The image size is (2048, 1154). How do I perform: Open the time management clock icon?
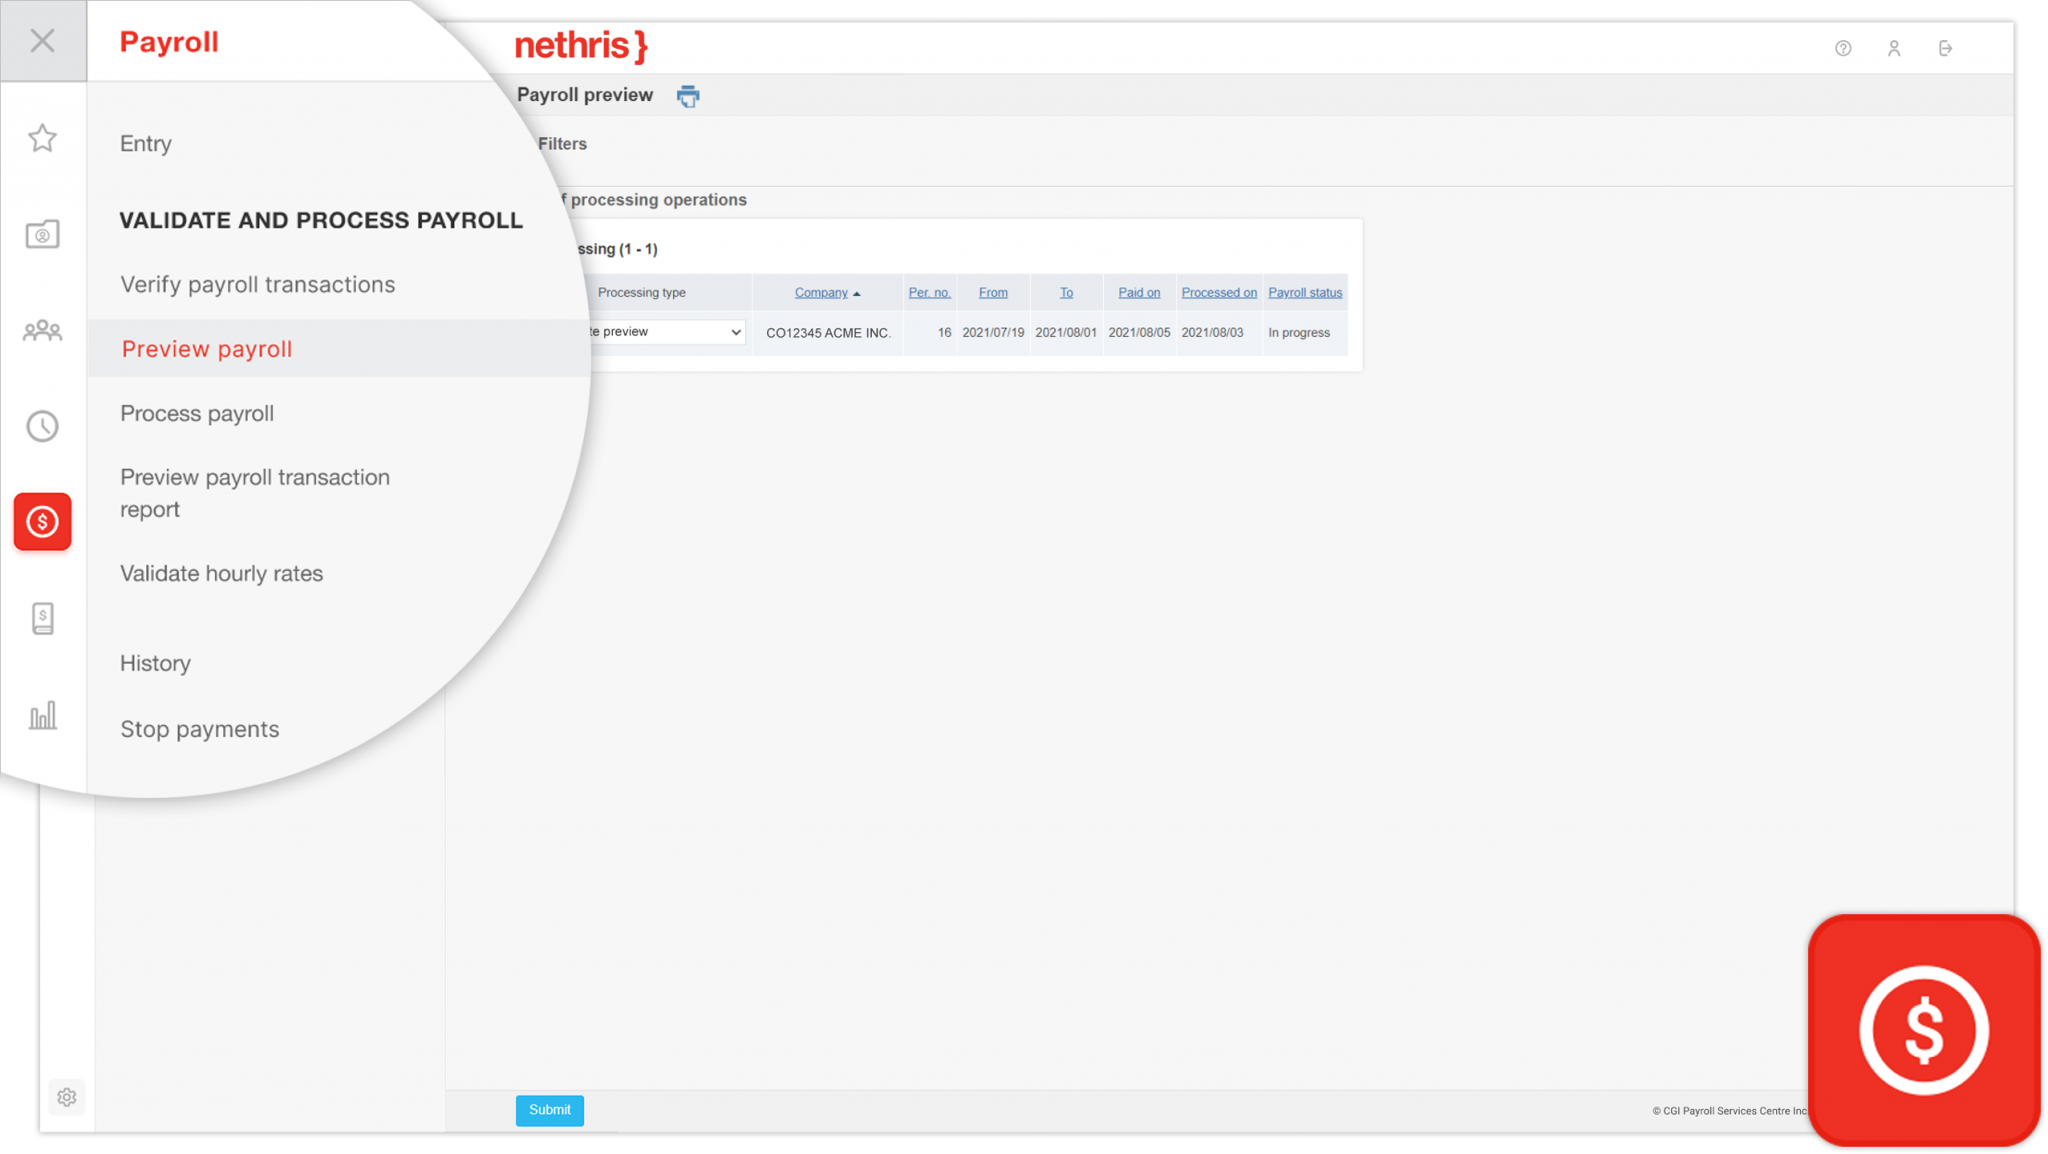coord(42,426)
